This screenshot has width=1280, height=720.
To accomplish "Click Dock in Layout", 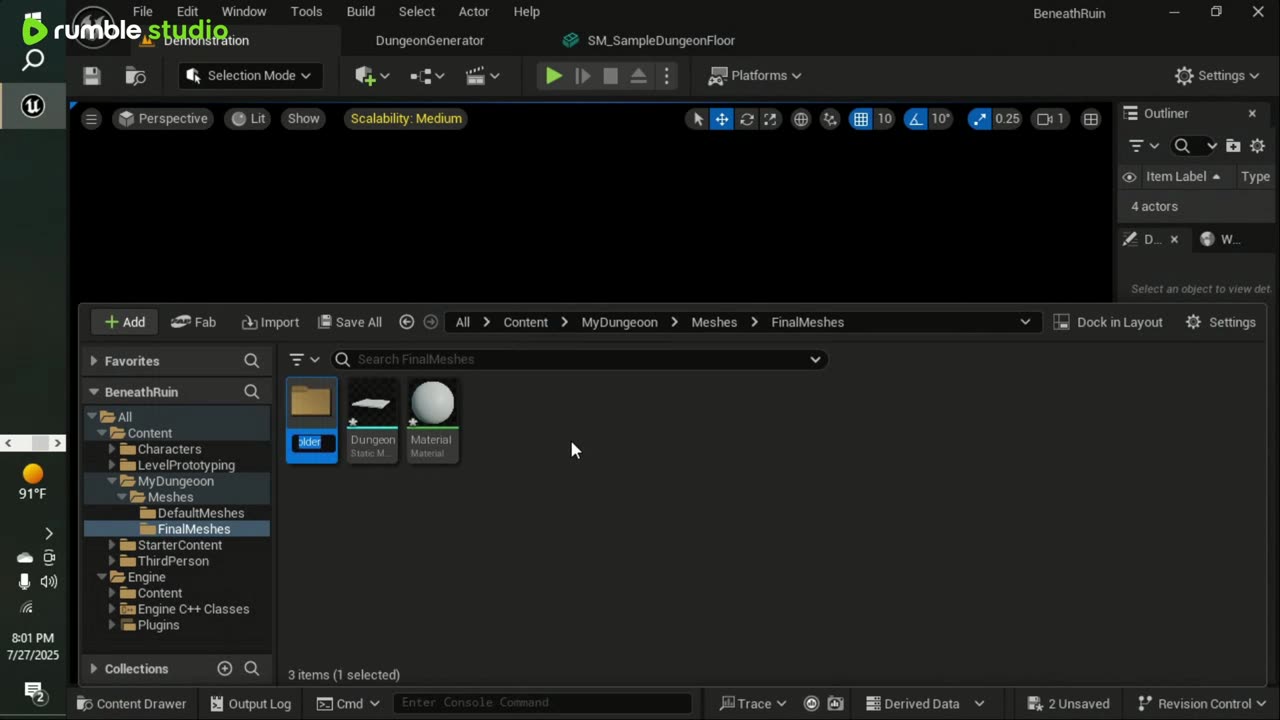I will [x=1108, y=322].
